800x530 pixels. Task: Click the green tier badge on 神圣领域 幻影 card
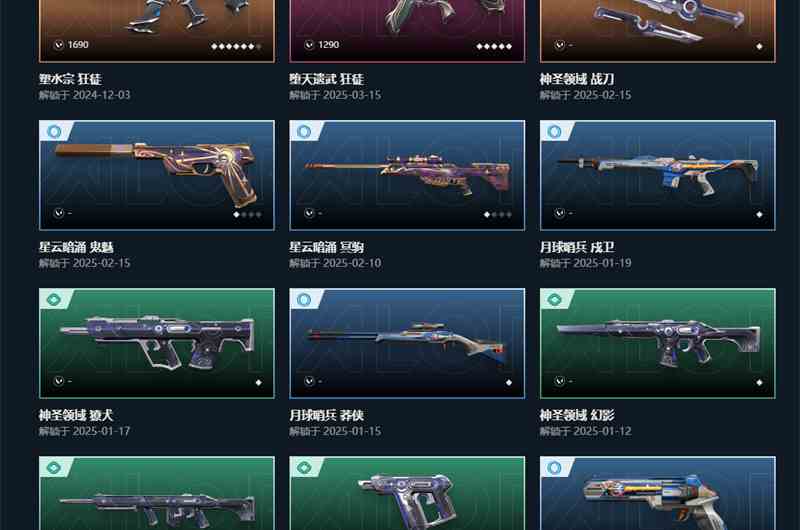pos(554,299)
